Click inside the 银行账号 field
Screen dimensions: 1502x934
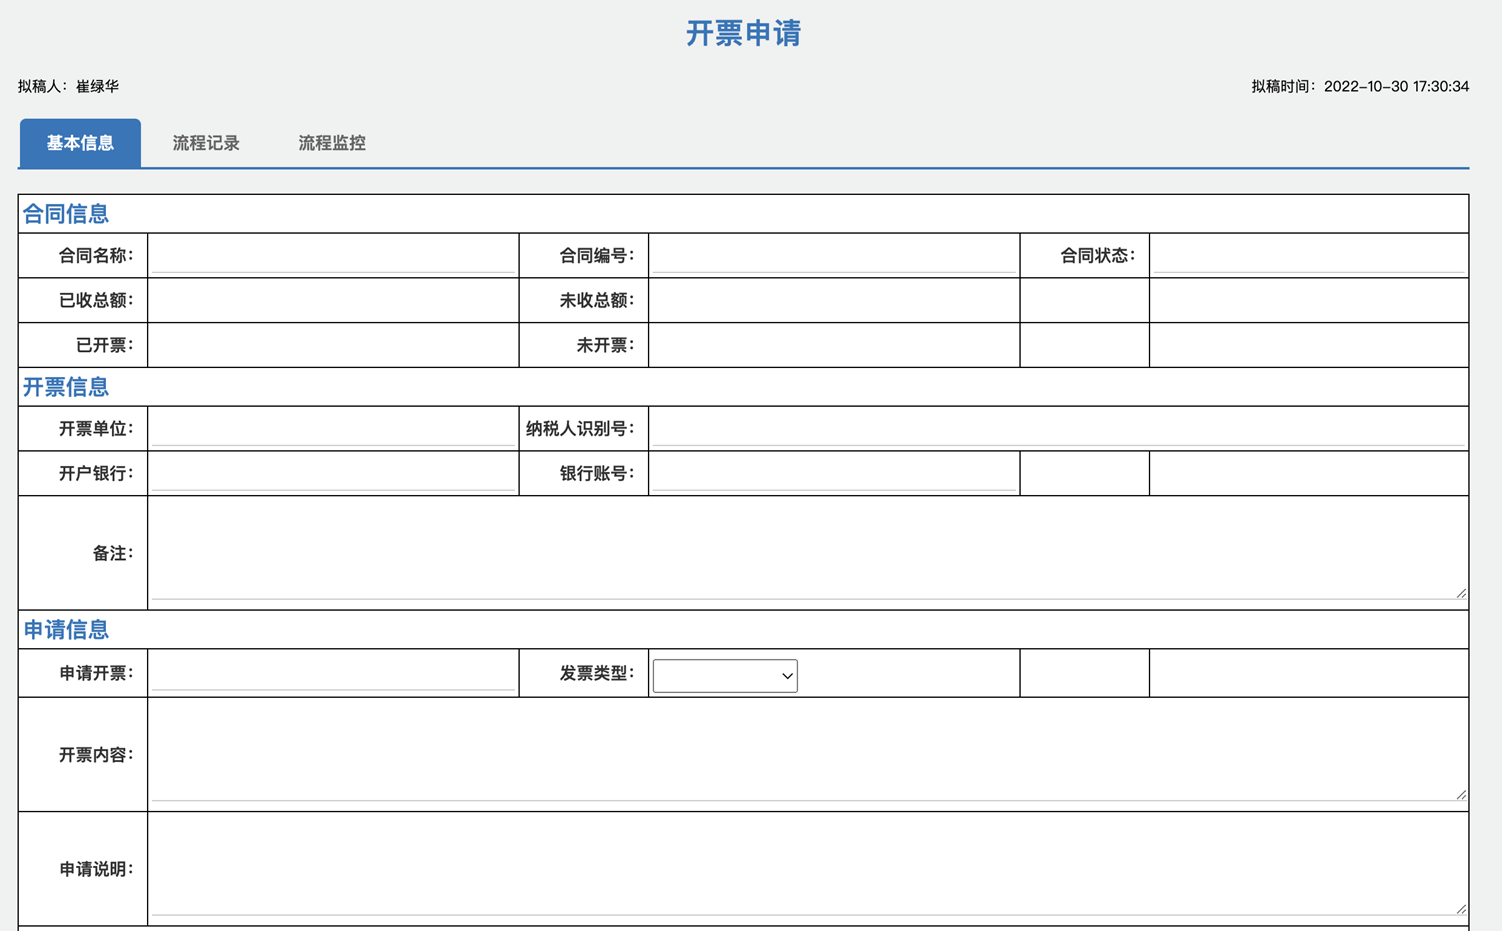pos(832,472)
